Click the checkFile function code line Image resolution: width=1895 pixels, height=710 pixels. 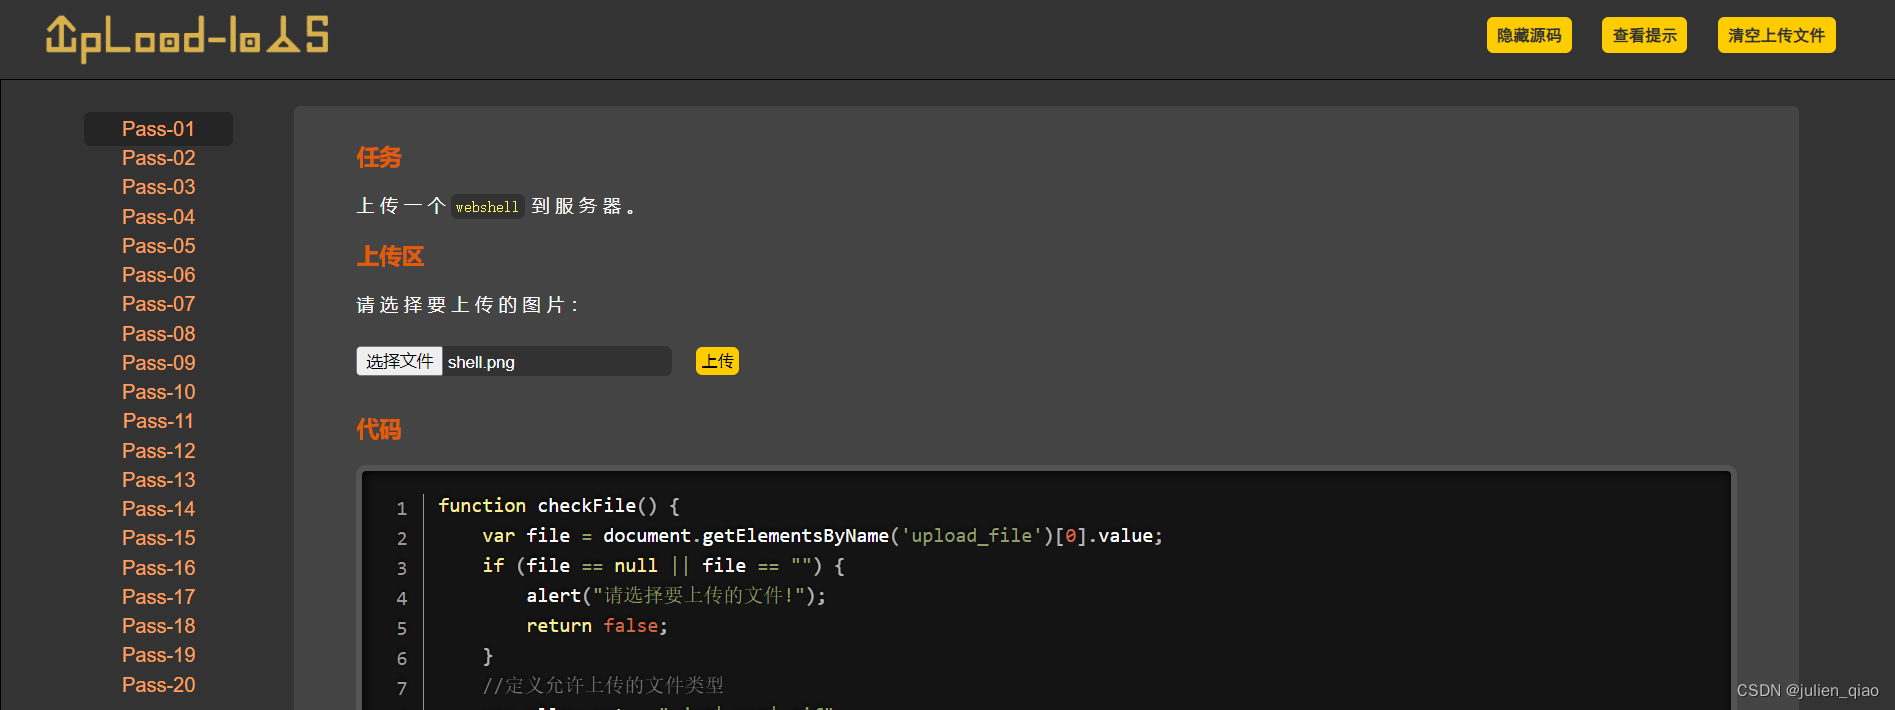pos(558,506)
